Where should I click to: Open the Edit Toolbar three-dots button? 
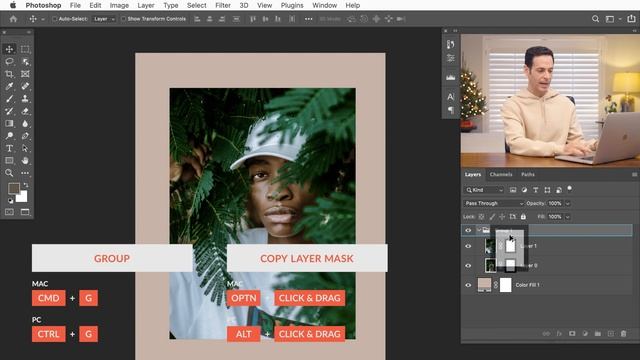tap(25, 173)
